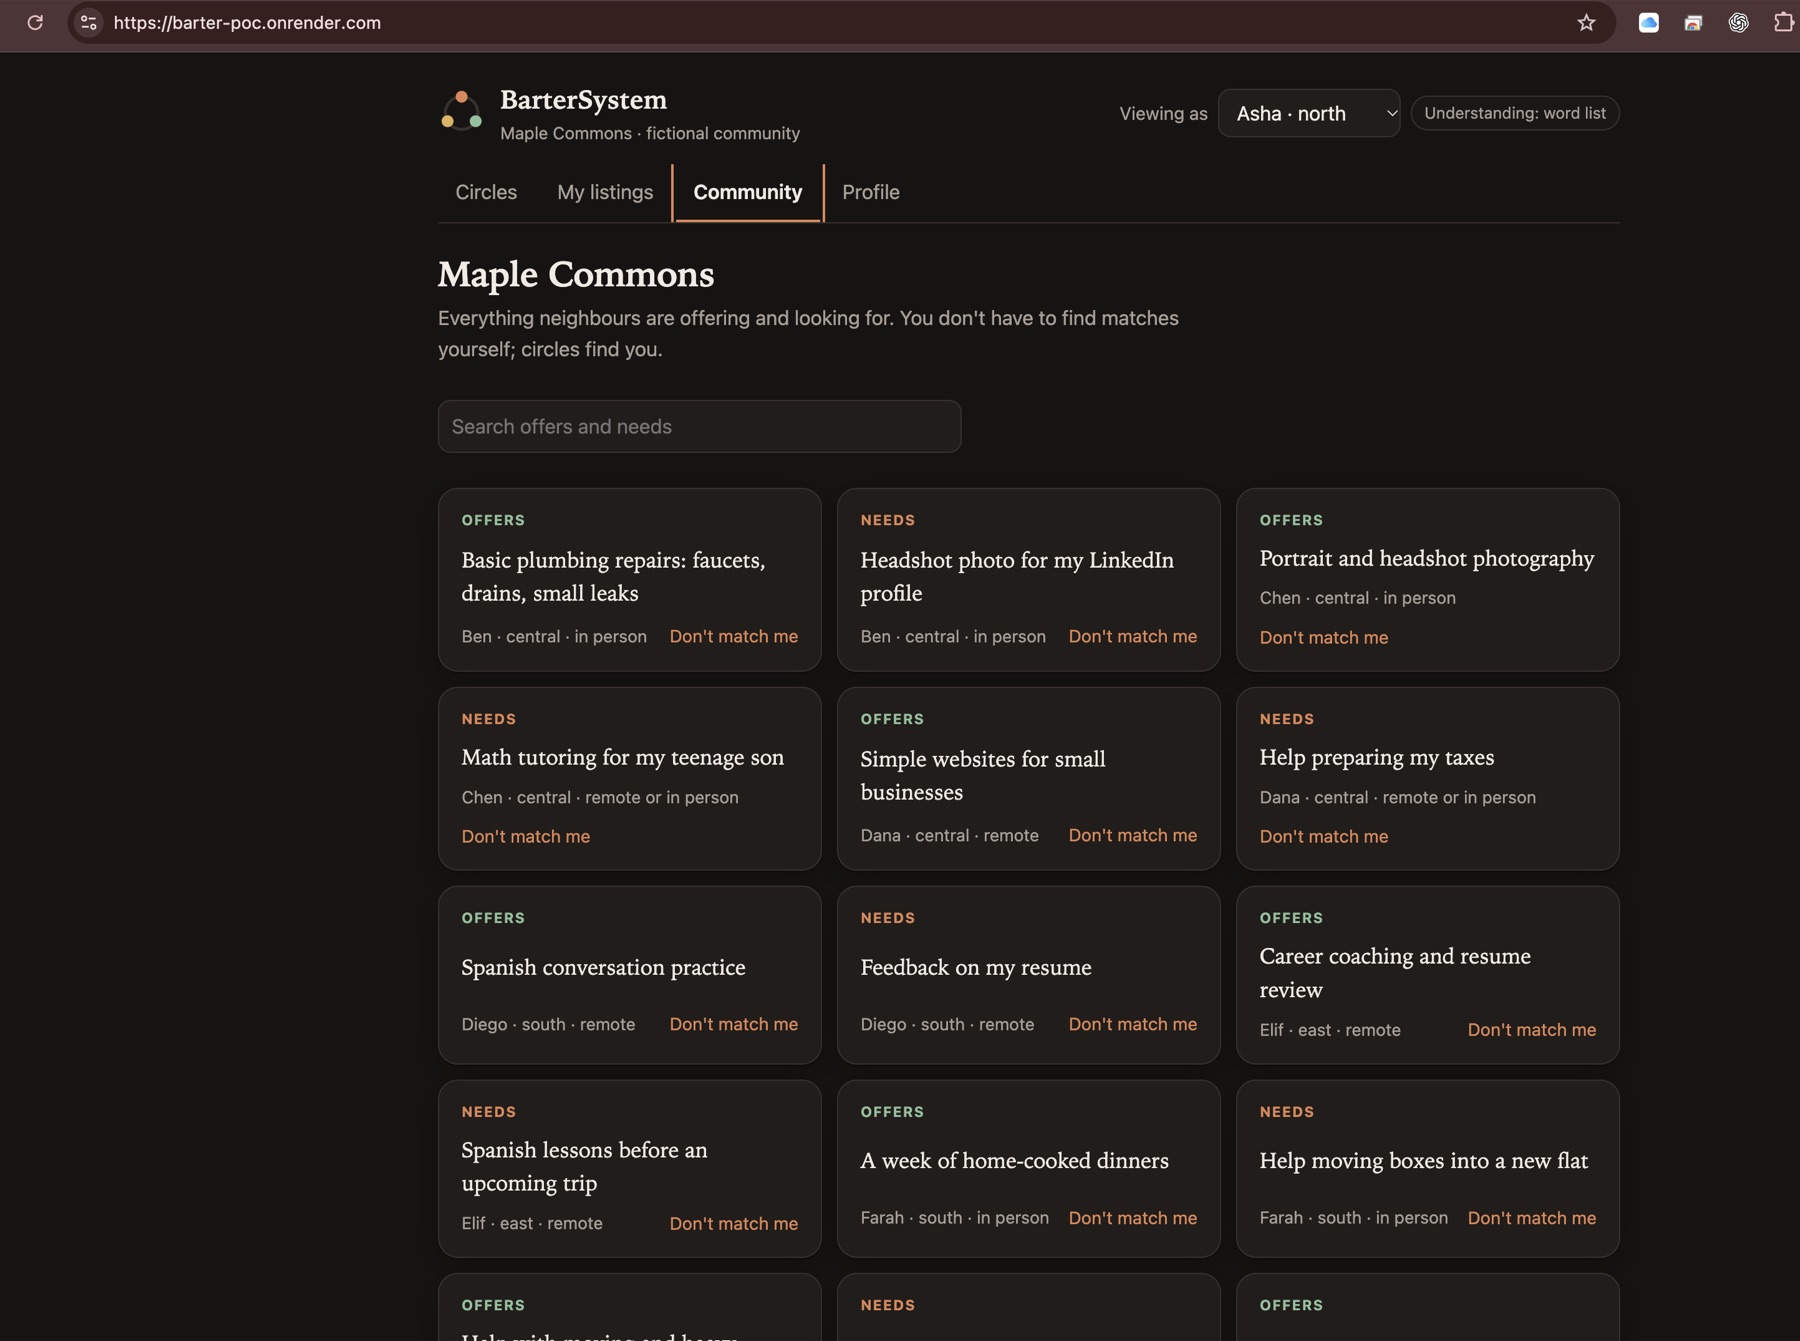Viewport: 1800px width, 1341px height.
Task: Click 'Portrait and headshot photography' title
Action: coord(1427,558)
